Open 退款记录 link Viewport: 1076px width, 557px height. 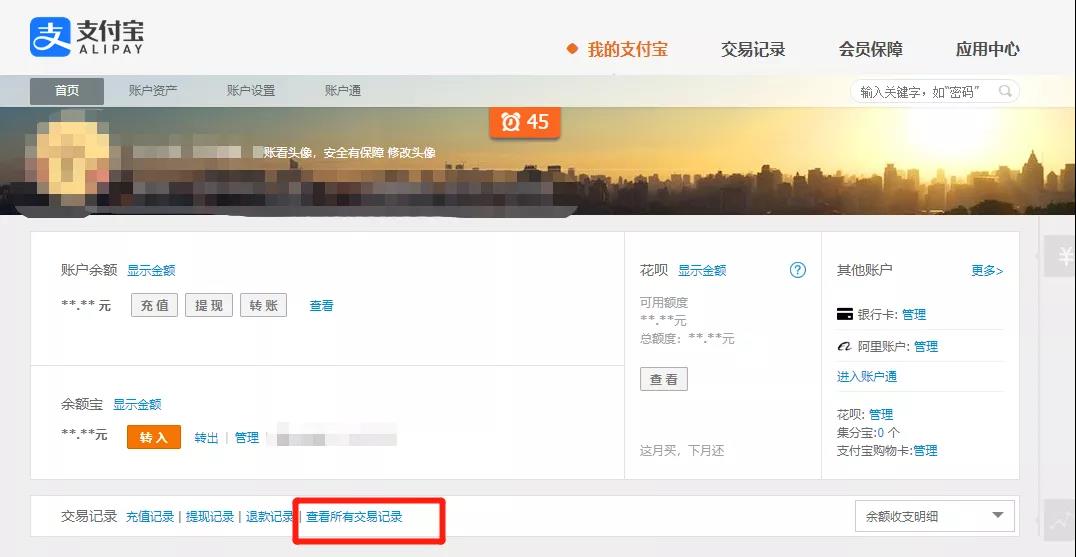pos(270,517)
